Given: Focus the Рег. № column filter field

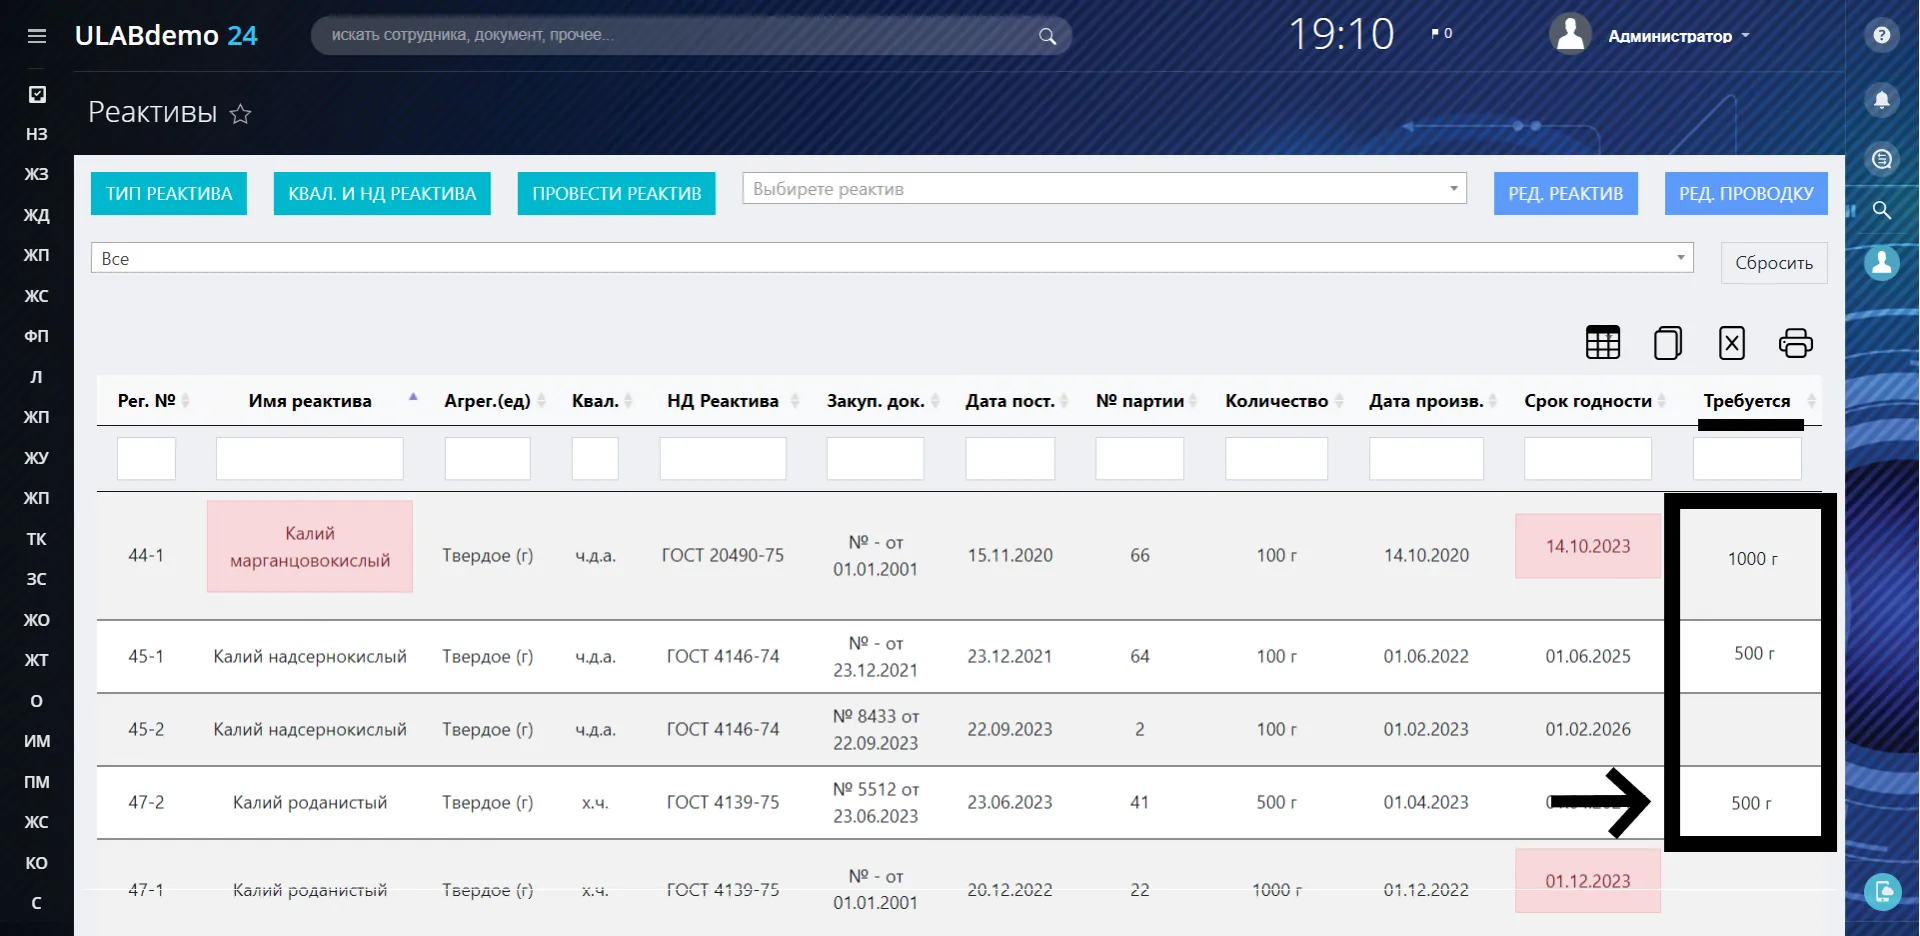Looking at the screenshot, I should point(146,459).
